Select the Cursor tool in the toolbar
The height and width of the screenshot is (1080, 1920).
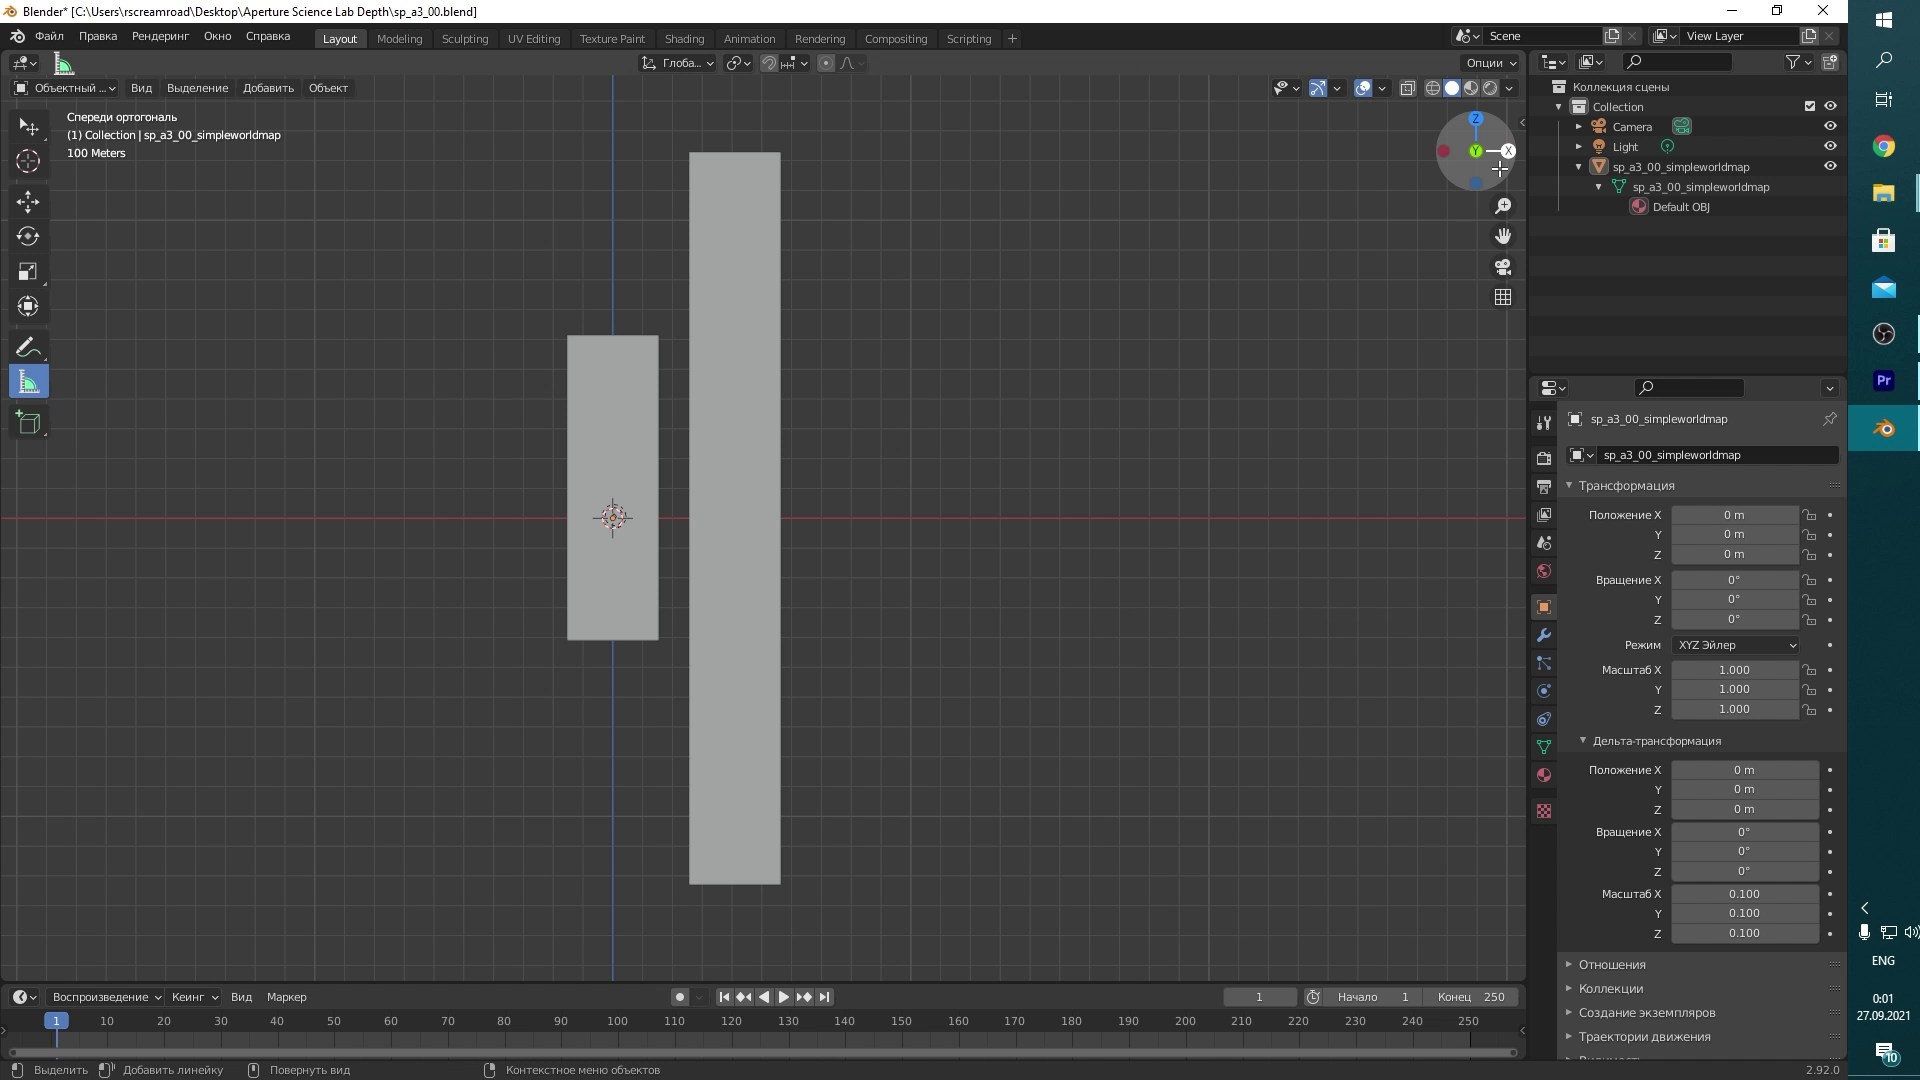point(28,161)
